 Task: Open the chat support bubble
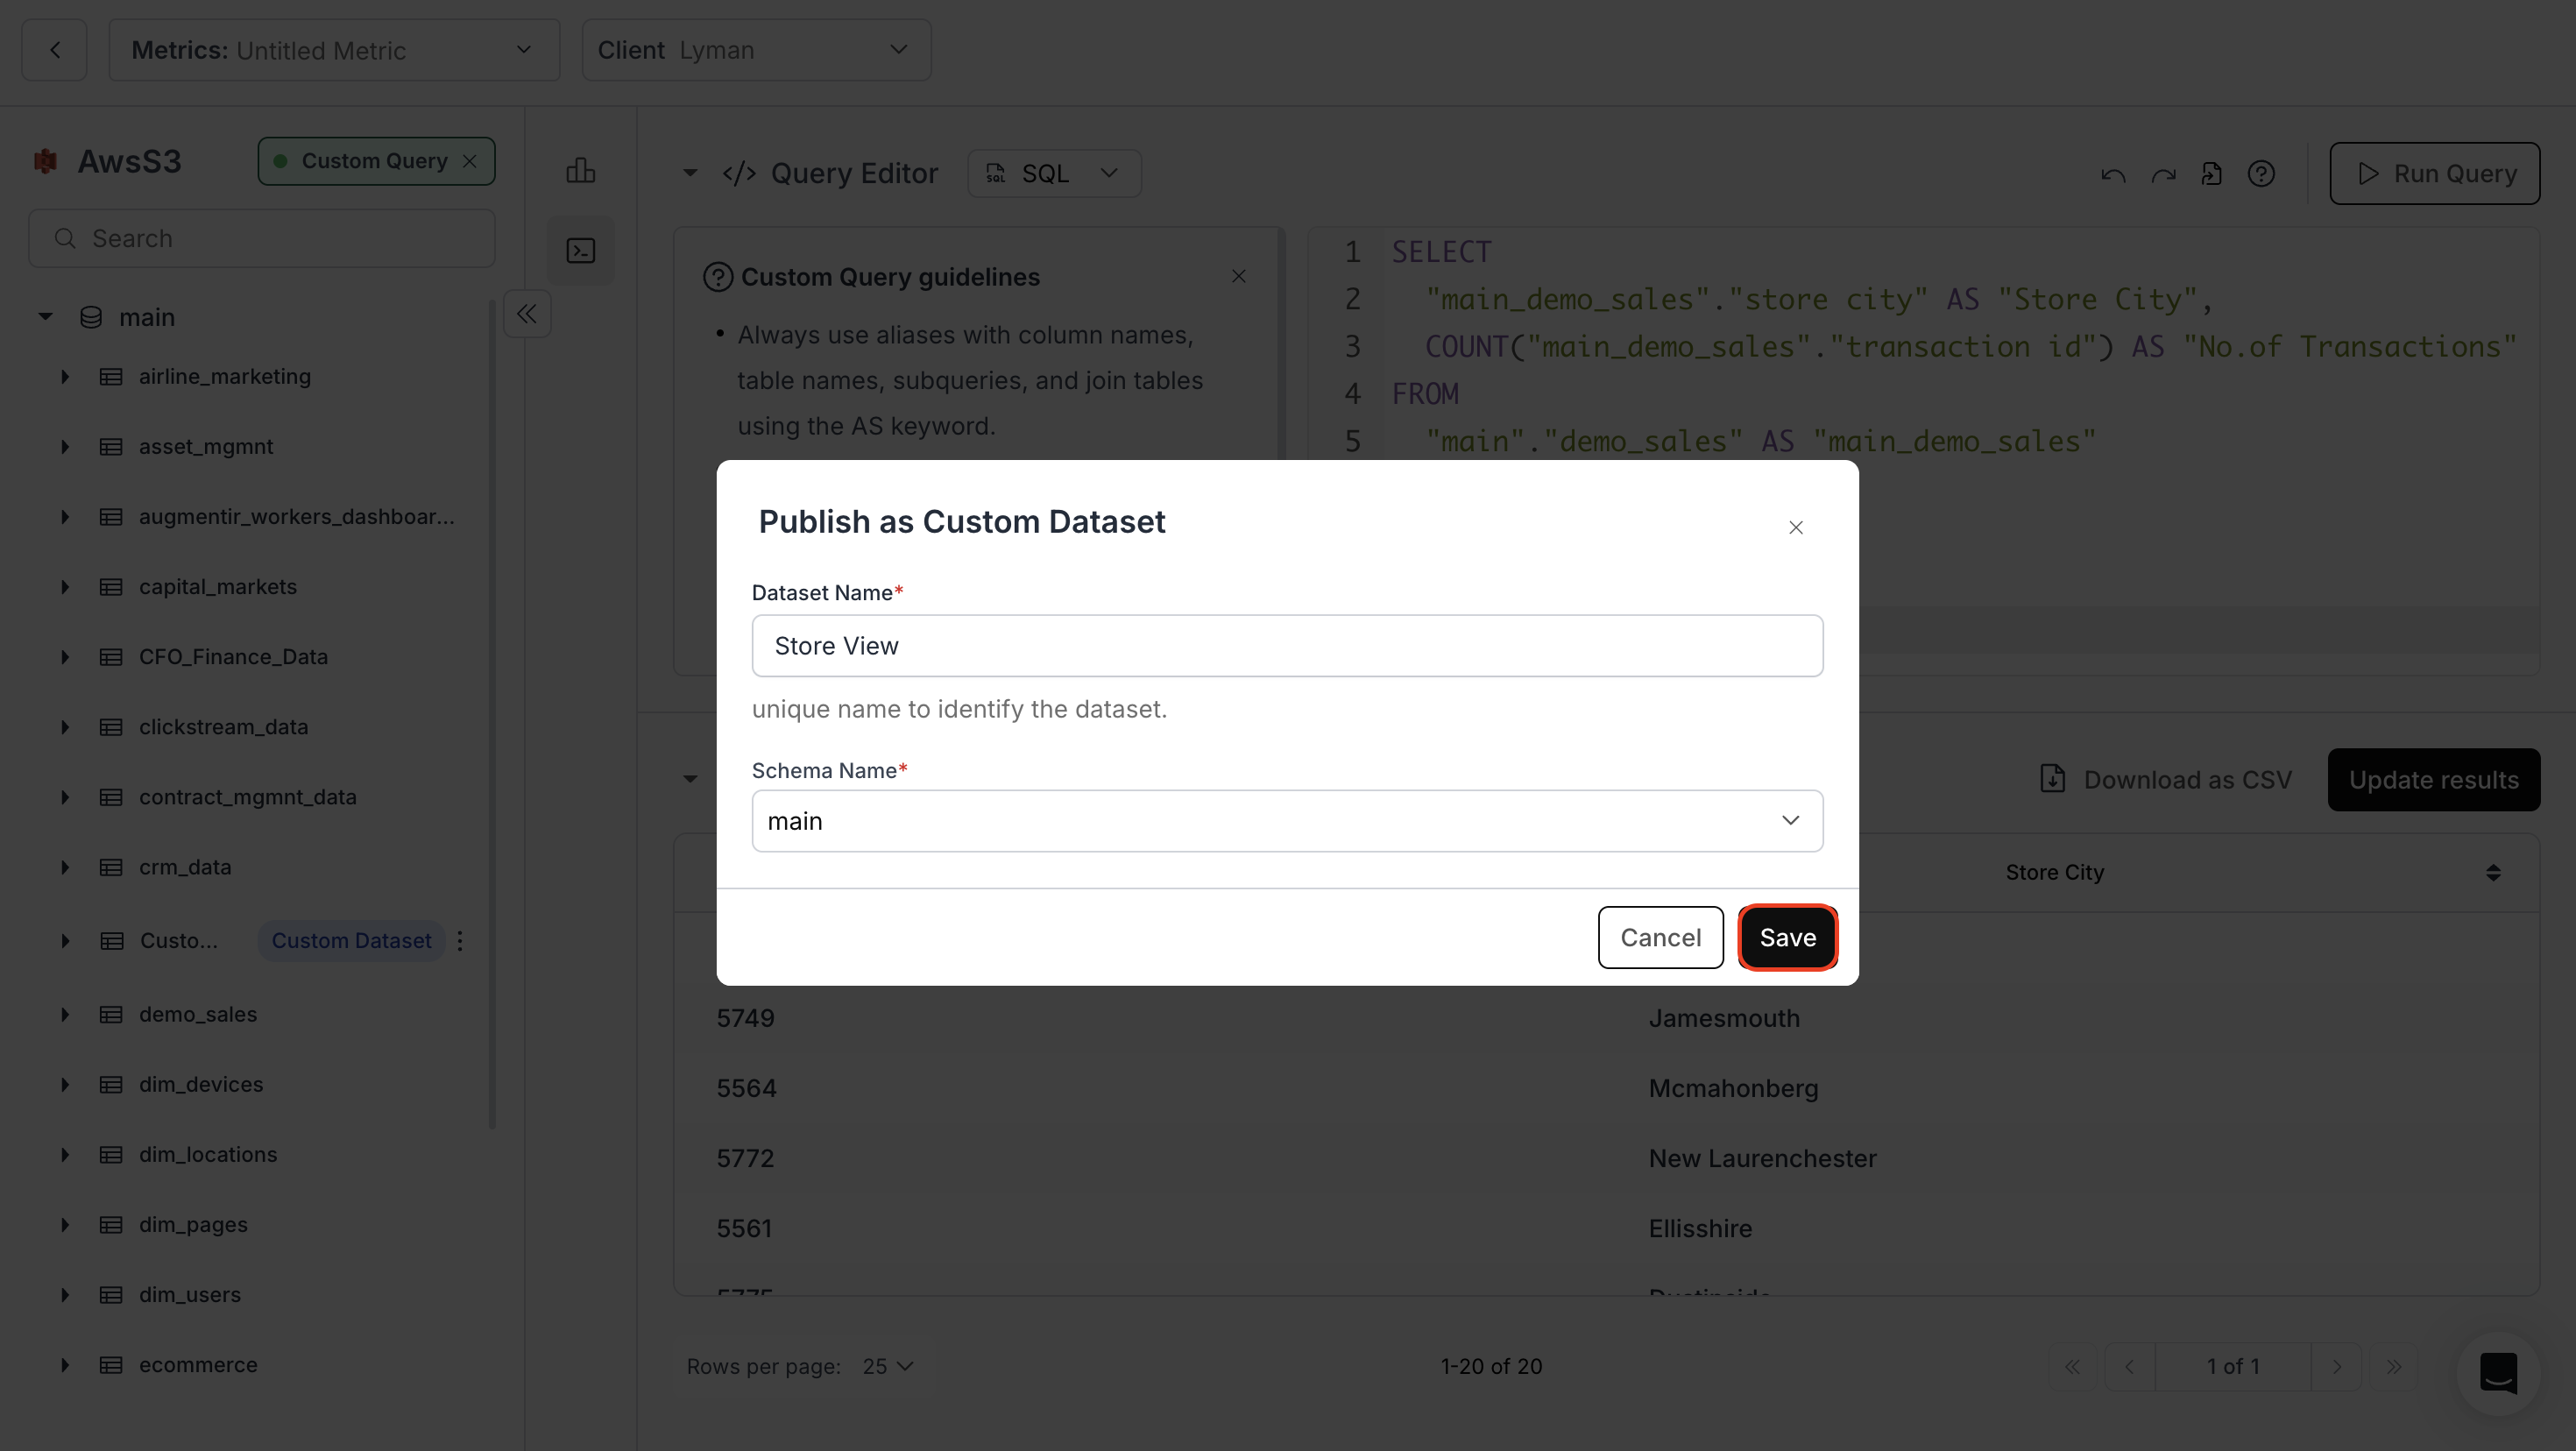(2497, 1374)
